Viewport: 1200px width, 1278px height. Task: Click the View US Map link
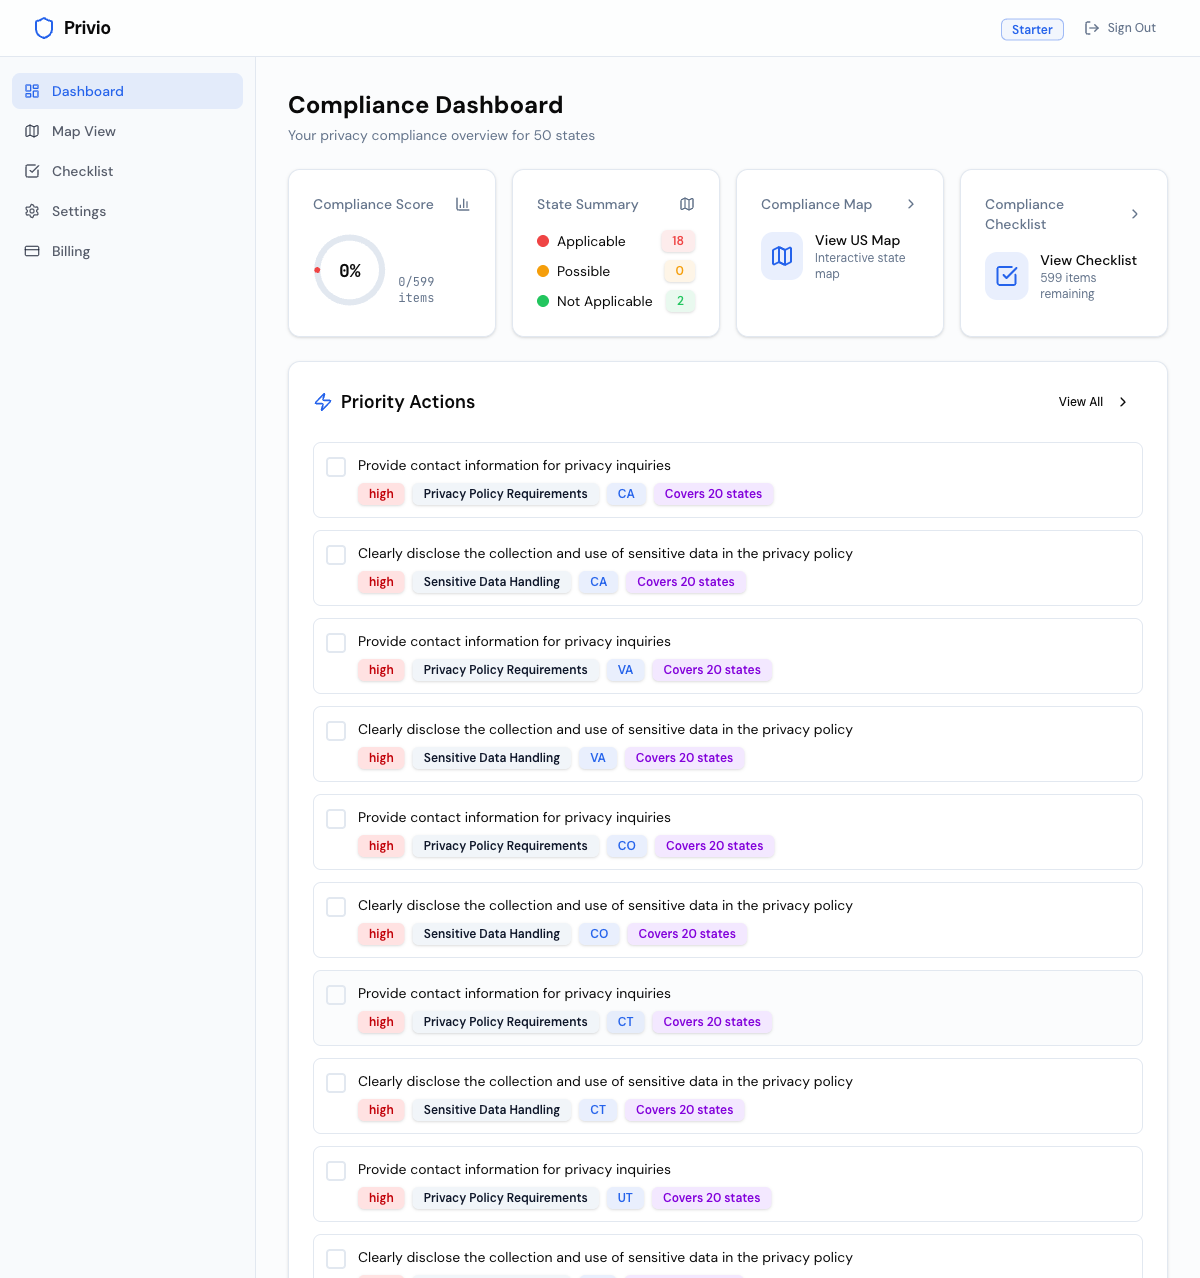(x=857, y=240)
